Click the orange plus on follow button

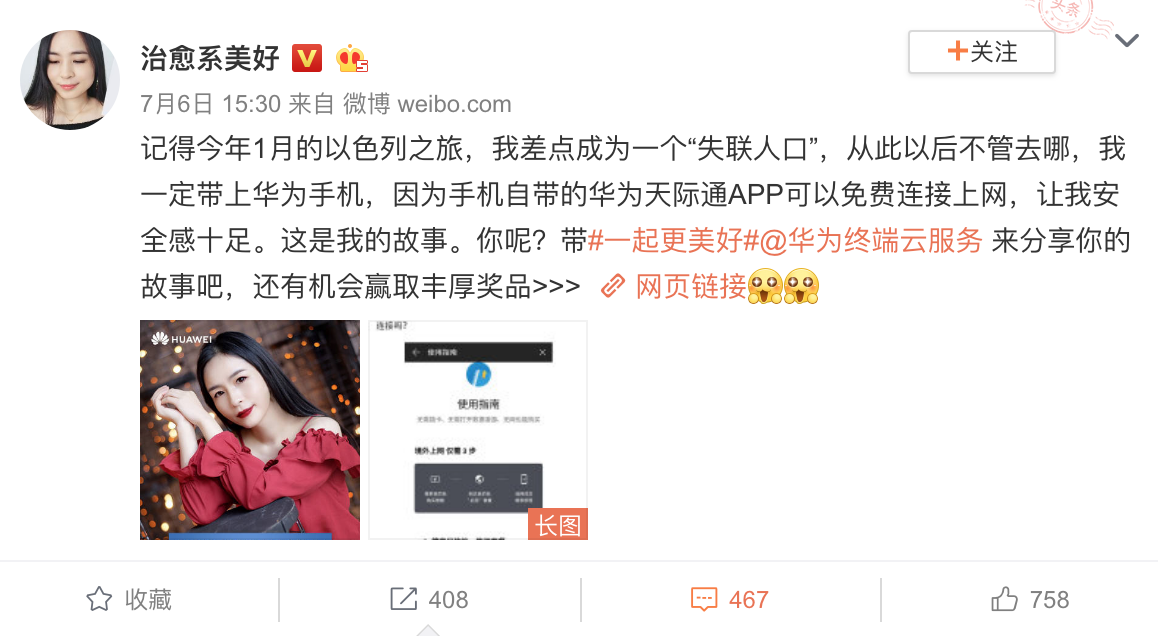click(957, 51)
